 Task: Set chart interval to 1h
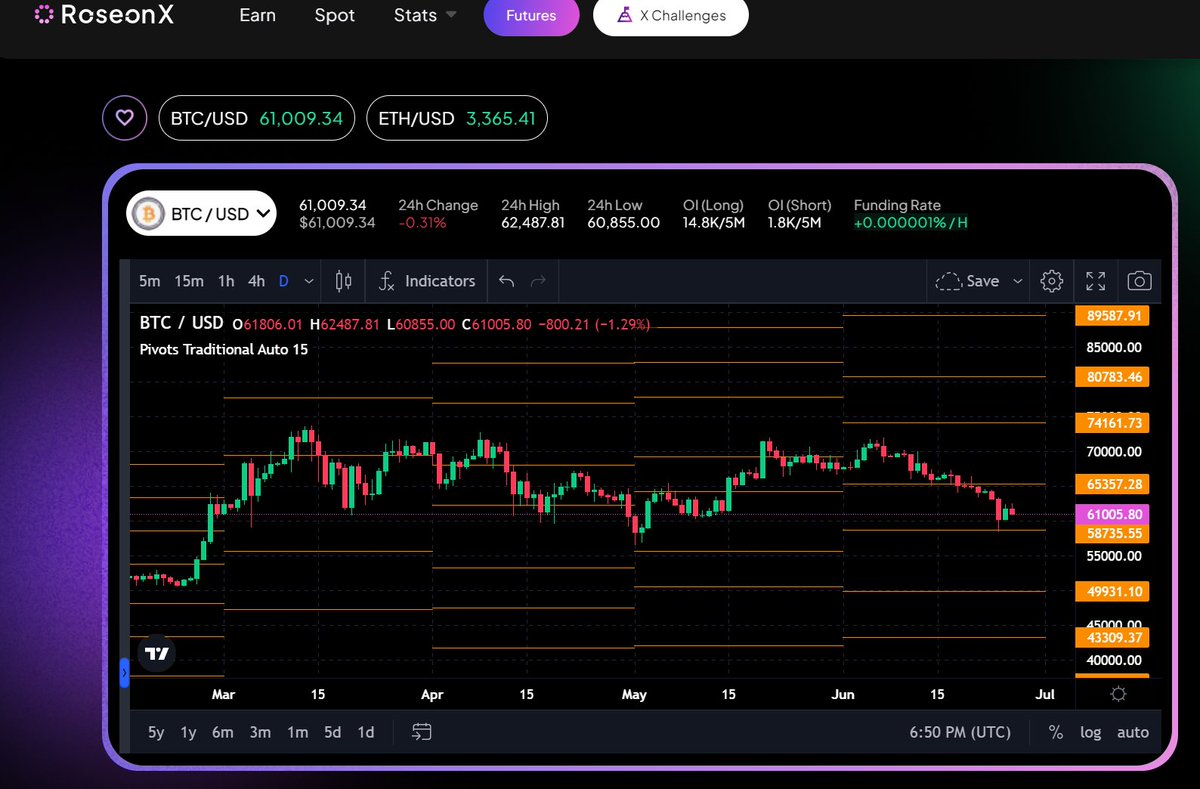click(x=226, y=281)
